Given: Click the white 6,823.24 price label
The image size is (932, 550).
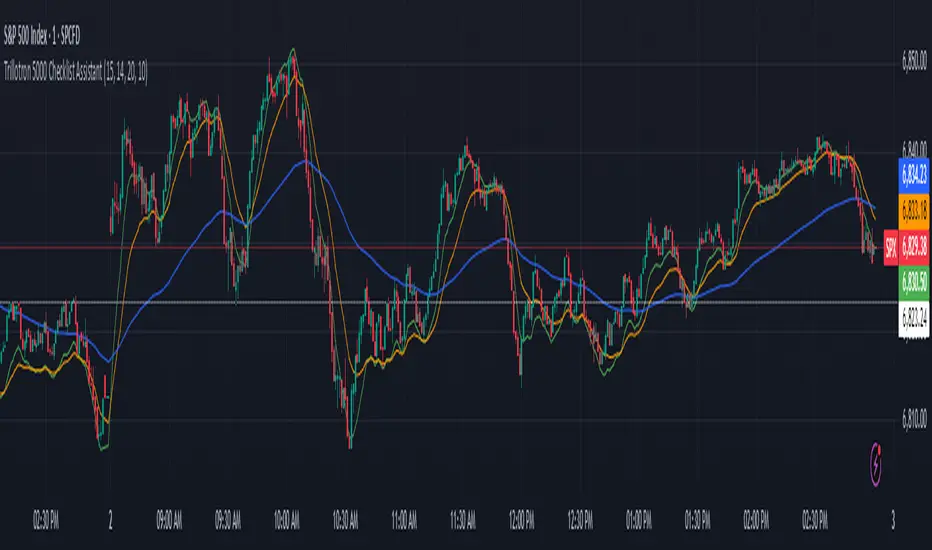Looking at the screenshot, I should pyautogui.click(x=914, y=319).
